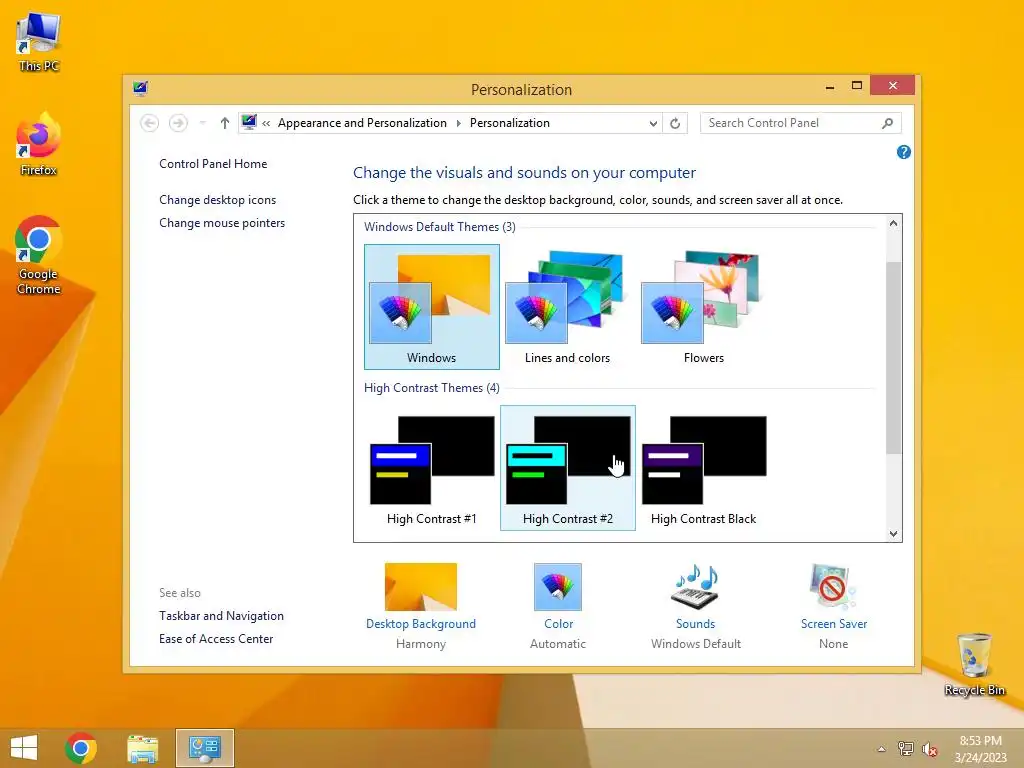Open the recent locations dropdown arrow

tap(202, 123)
